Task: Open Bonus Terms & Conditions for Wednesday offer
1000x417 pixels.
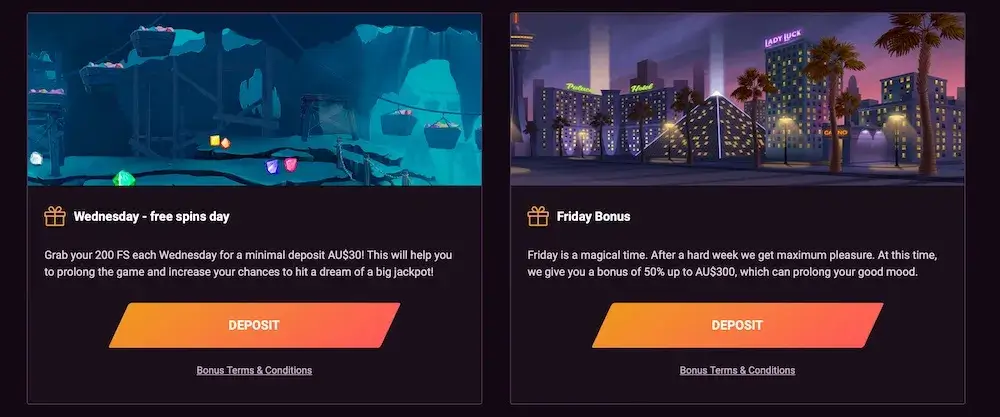Action: [254, 370]
